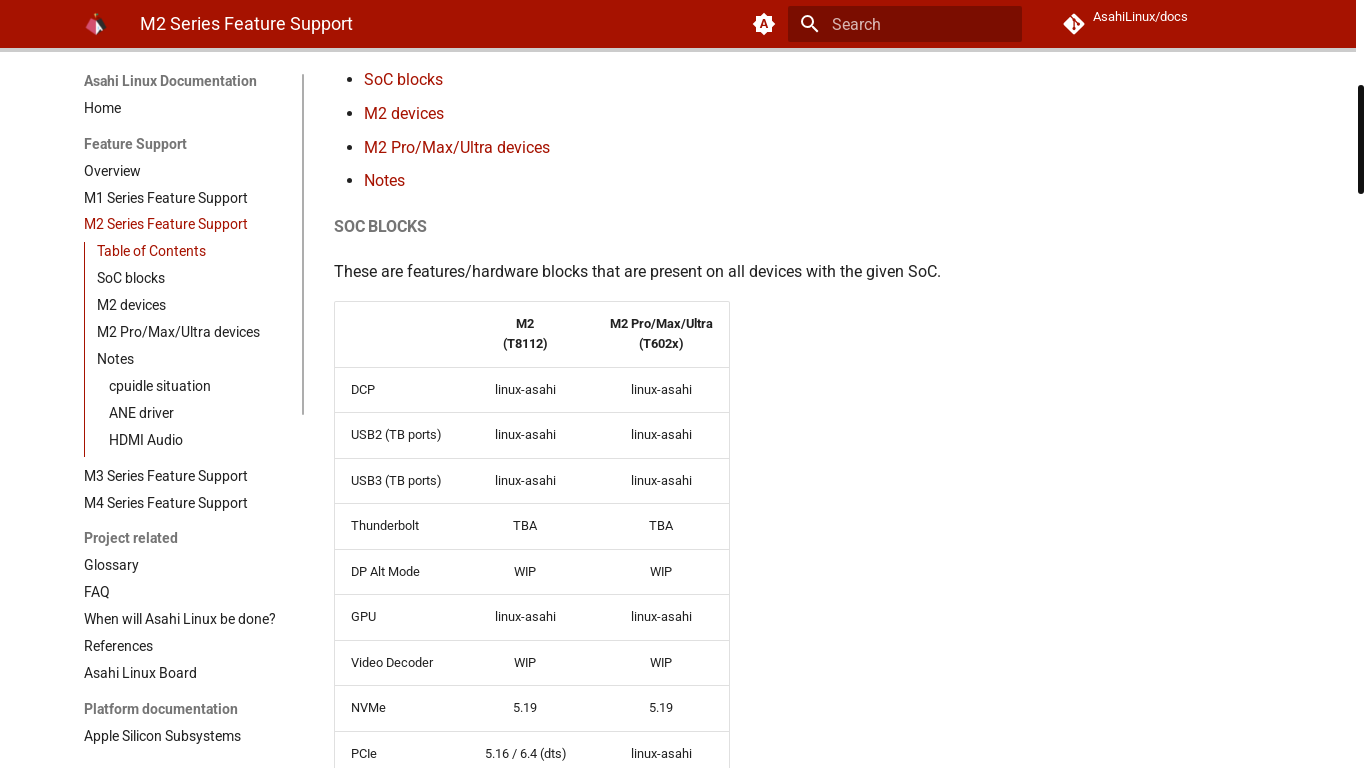Click the Asahi Linux Documentation sidebar title

170,81
